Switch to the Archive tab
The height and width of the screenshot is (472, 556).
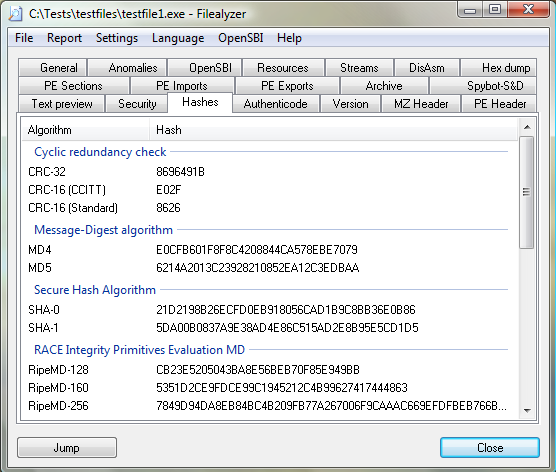[384, 86]
